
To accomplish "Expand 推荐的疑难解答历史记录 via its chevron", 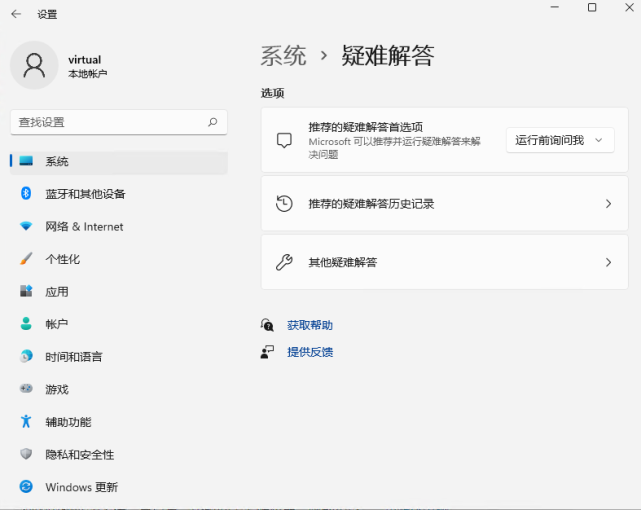I will click(608, 204).
